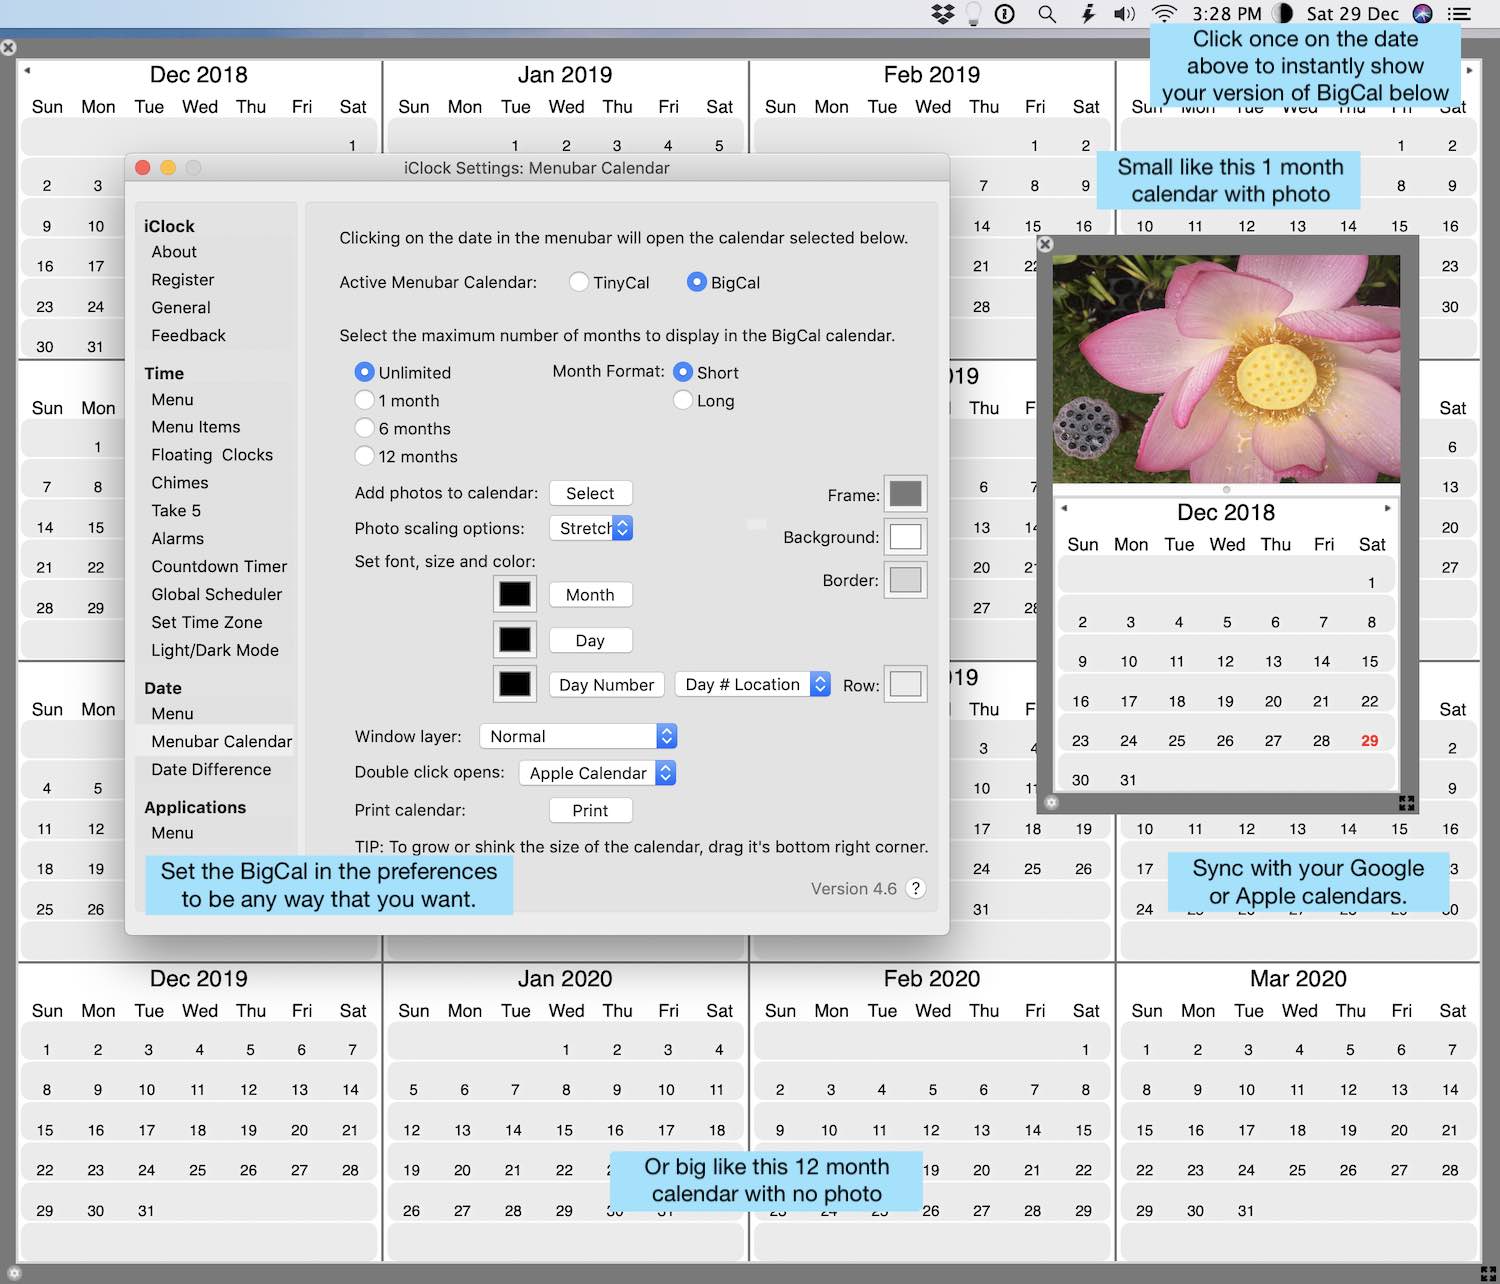Open Floating Clocks settings
This screenshot has width=1500, height=1284.
coord(212,455)
